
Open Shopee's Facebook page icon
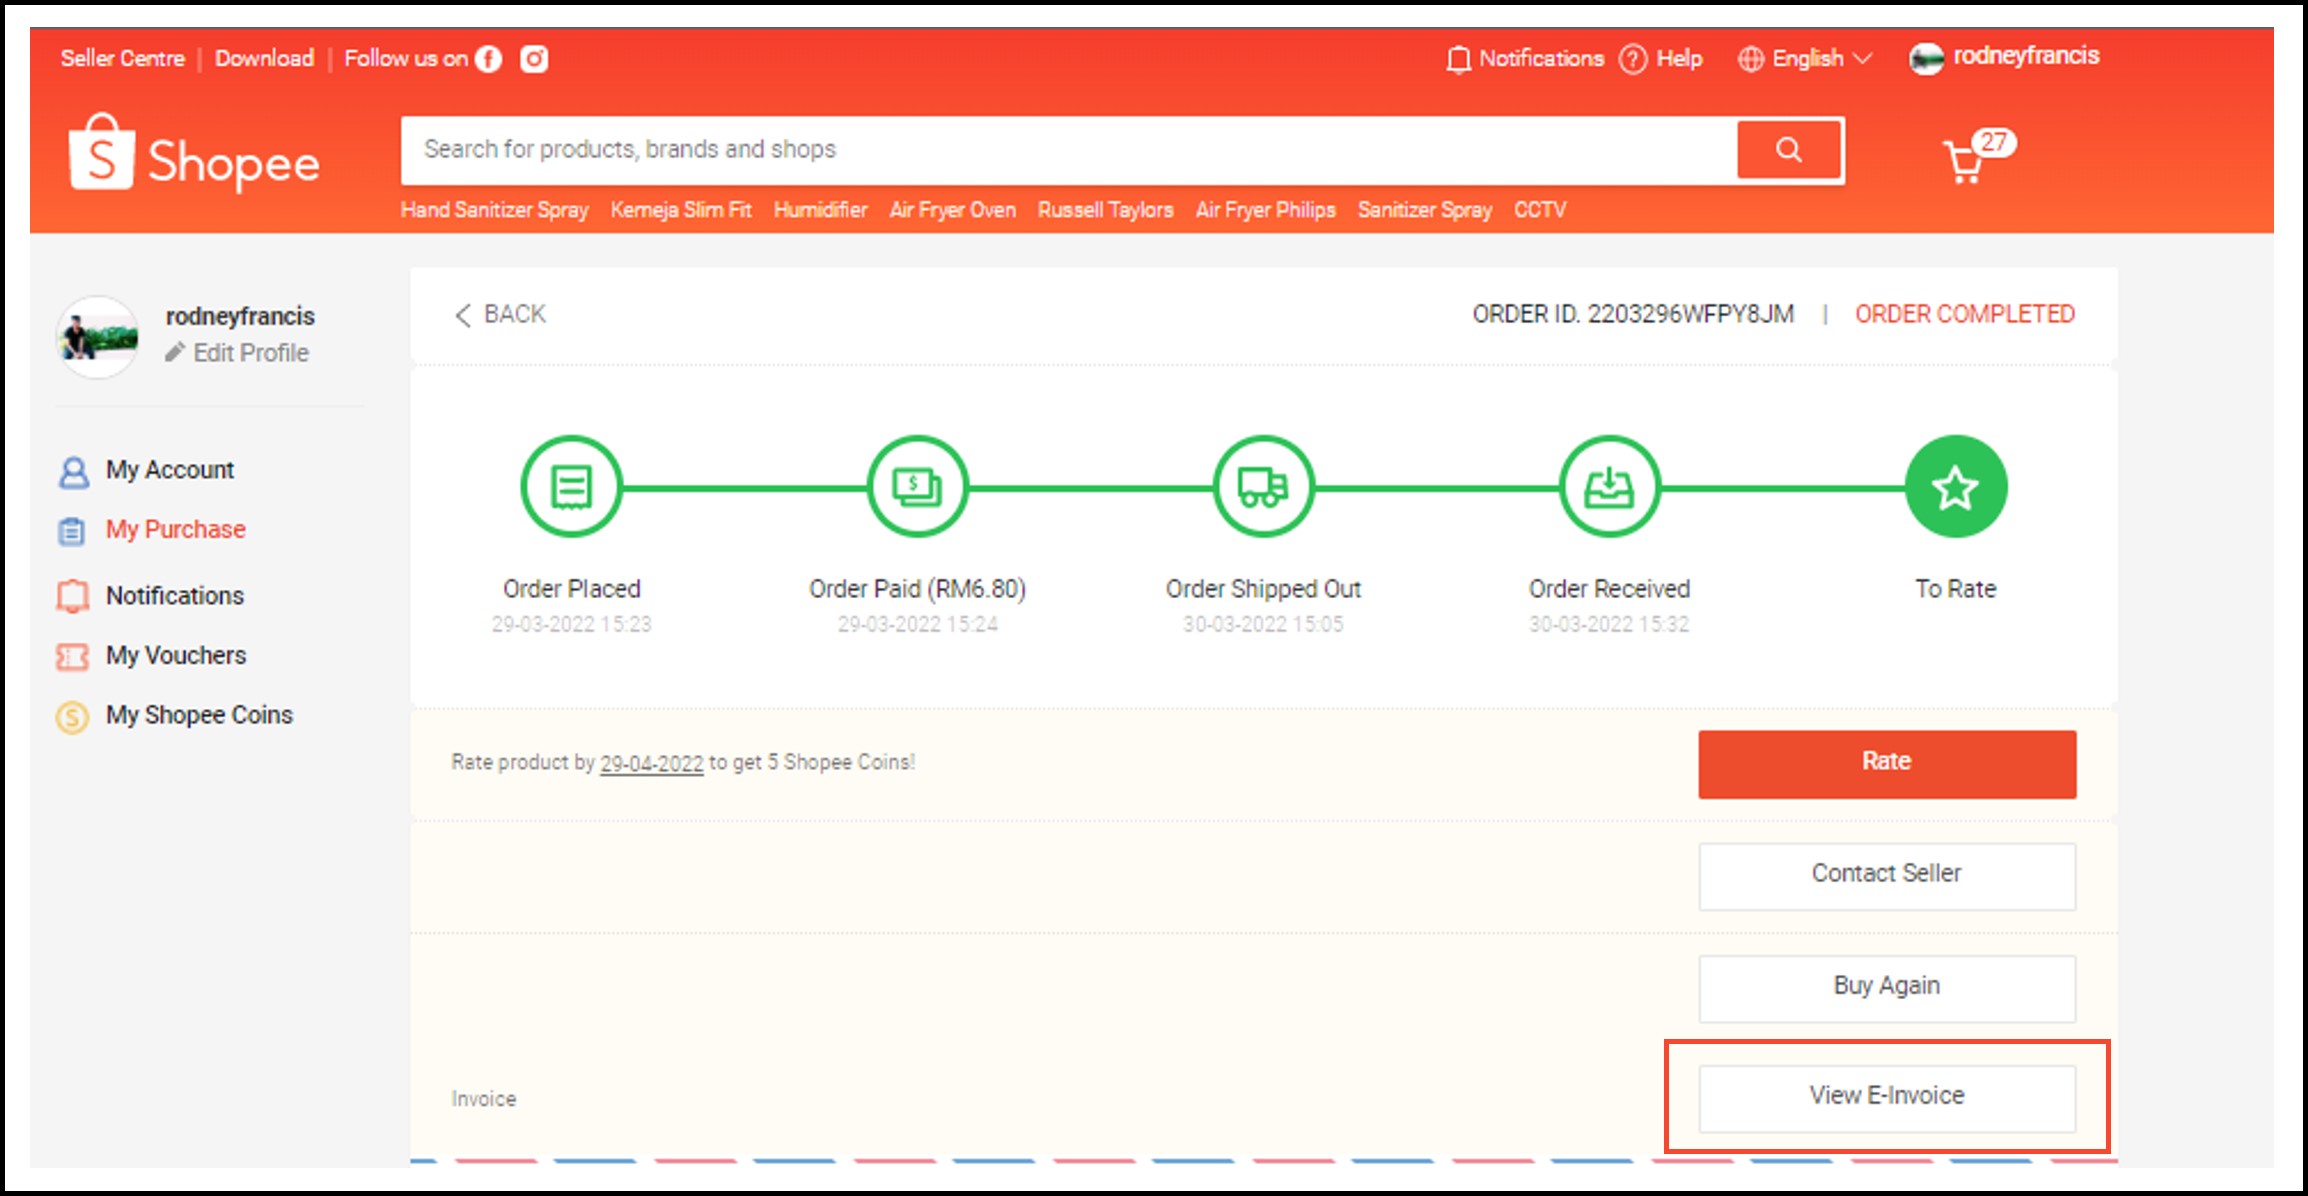tap(487, 58)
